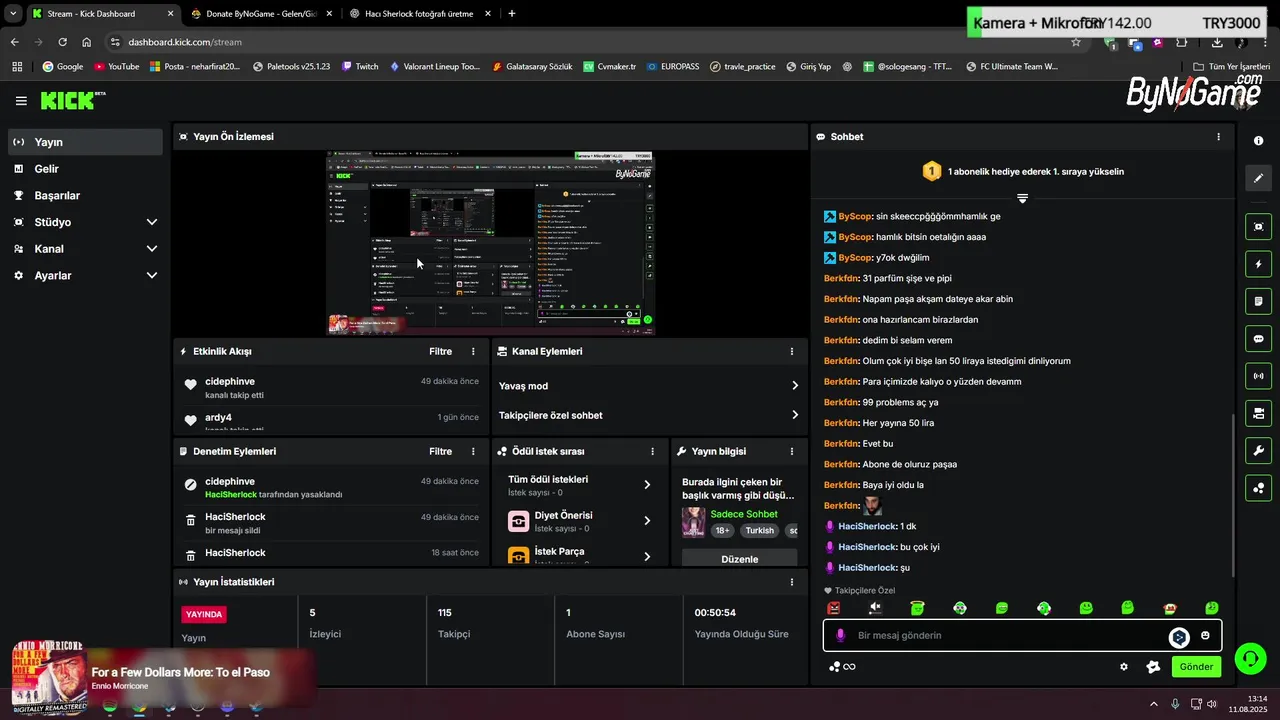This screenshot has width=1280, height=720.
Task: Click the purple microphone icon in message box
Action: (x=840, y=635)
